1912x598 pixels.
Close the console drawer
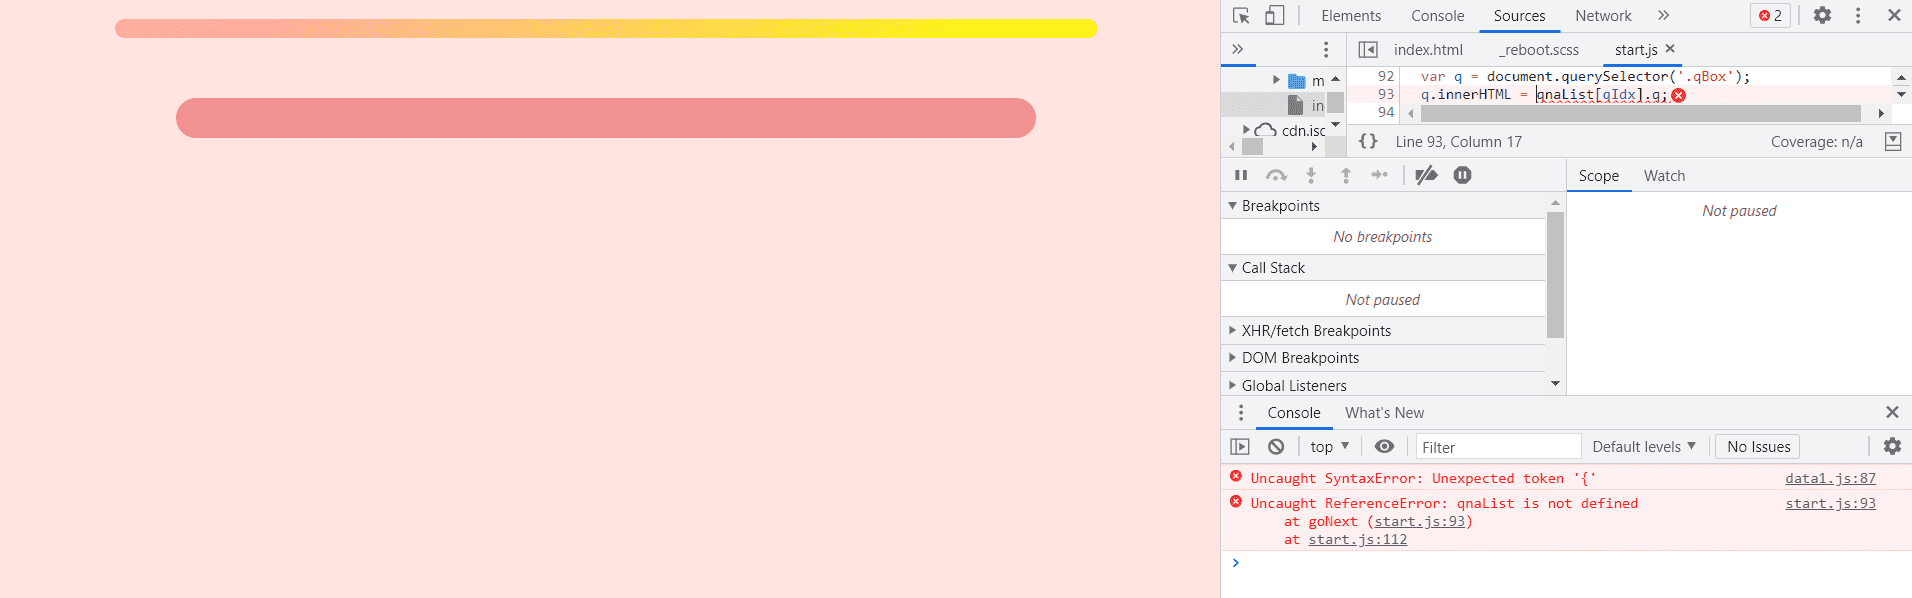(x=1892, y=412)
